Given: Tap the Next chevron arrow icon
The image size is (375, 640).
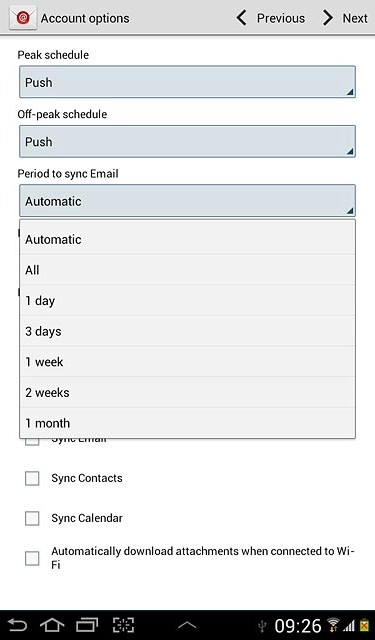Looking at the screenshot, I should 328,18.
